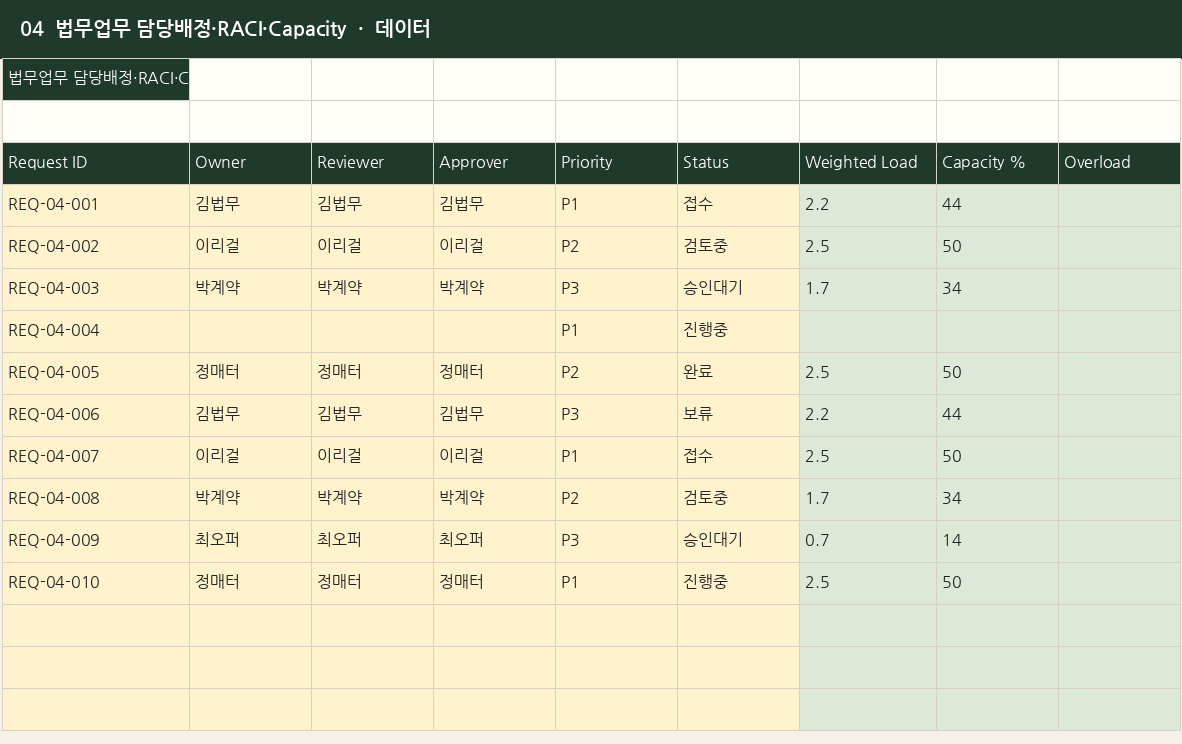Select Owner 최오퍼 in row REQ-04-009
Screen dimensions: 1182x744
[250, 541]
